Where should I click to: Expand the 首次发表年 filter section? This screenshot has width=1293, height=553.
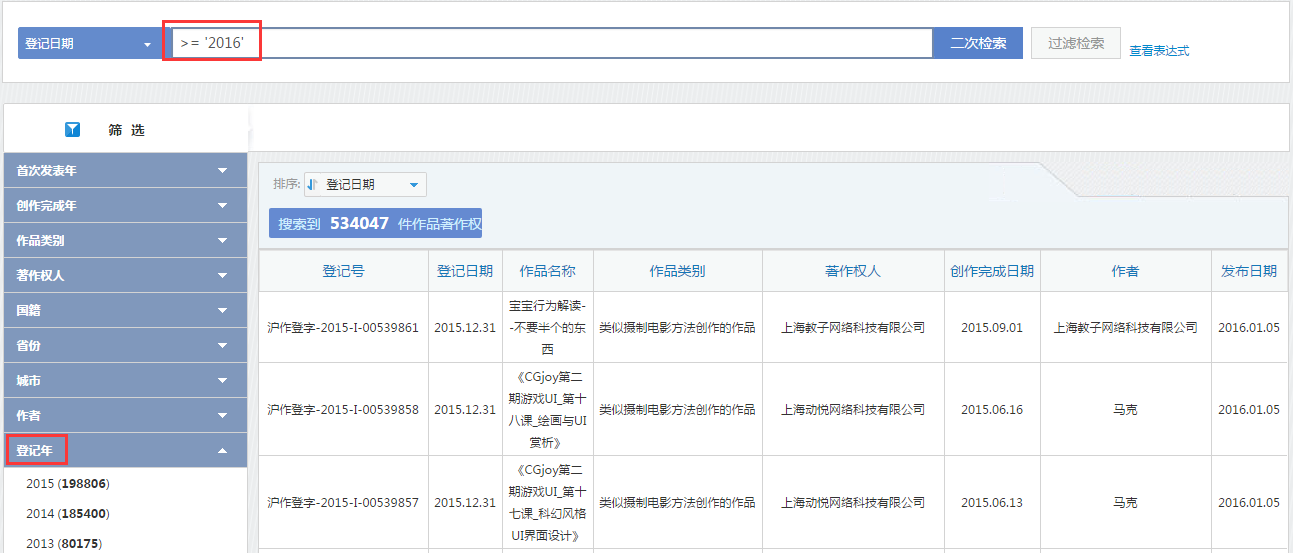pos(125,170)
